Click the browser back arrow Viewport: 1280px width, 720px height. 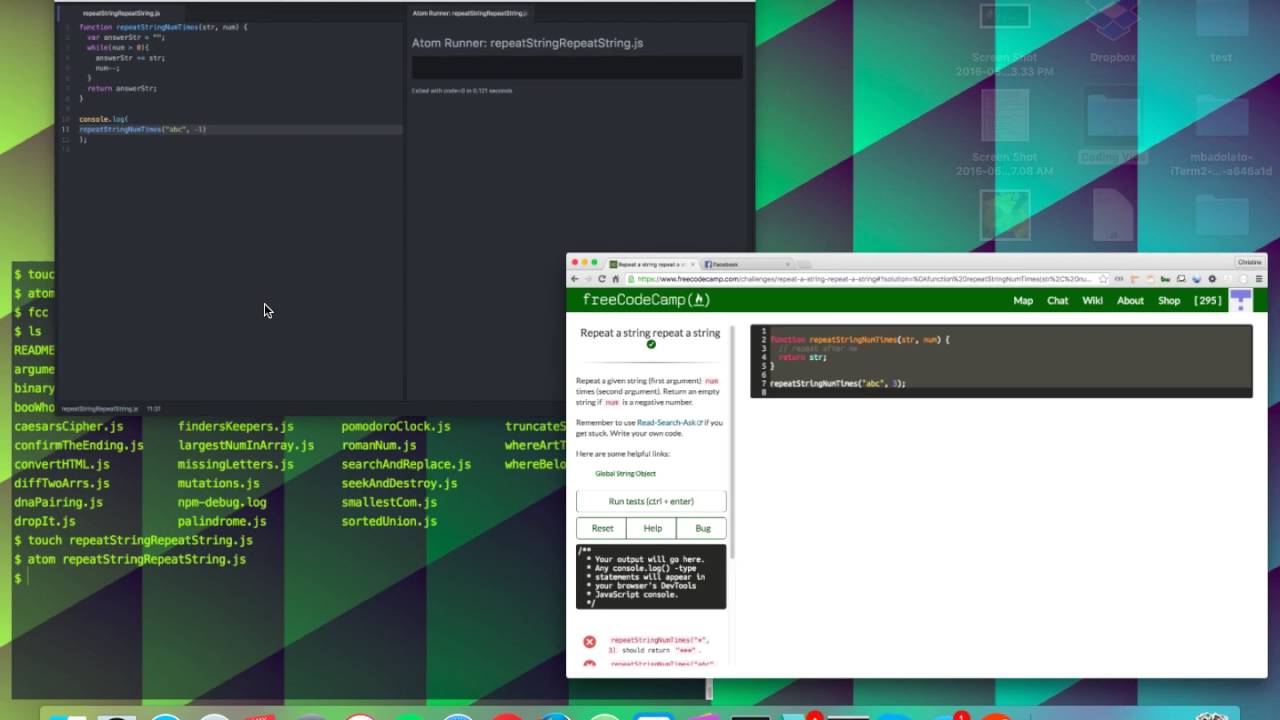coord(575,279)
